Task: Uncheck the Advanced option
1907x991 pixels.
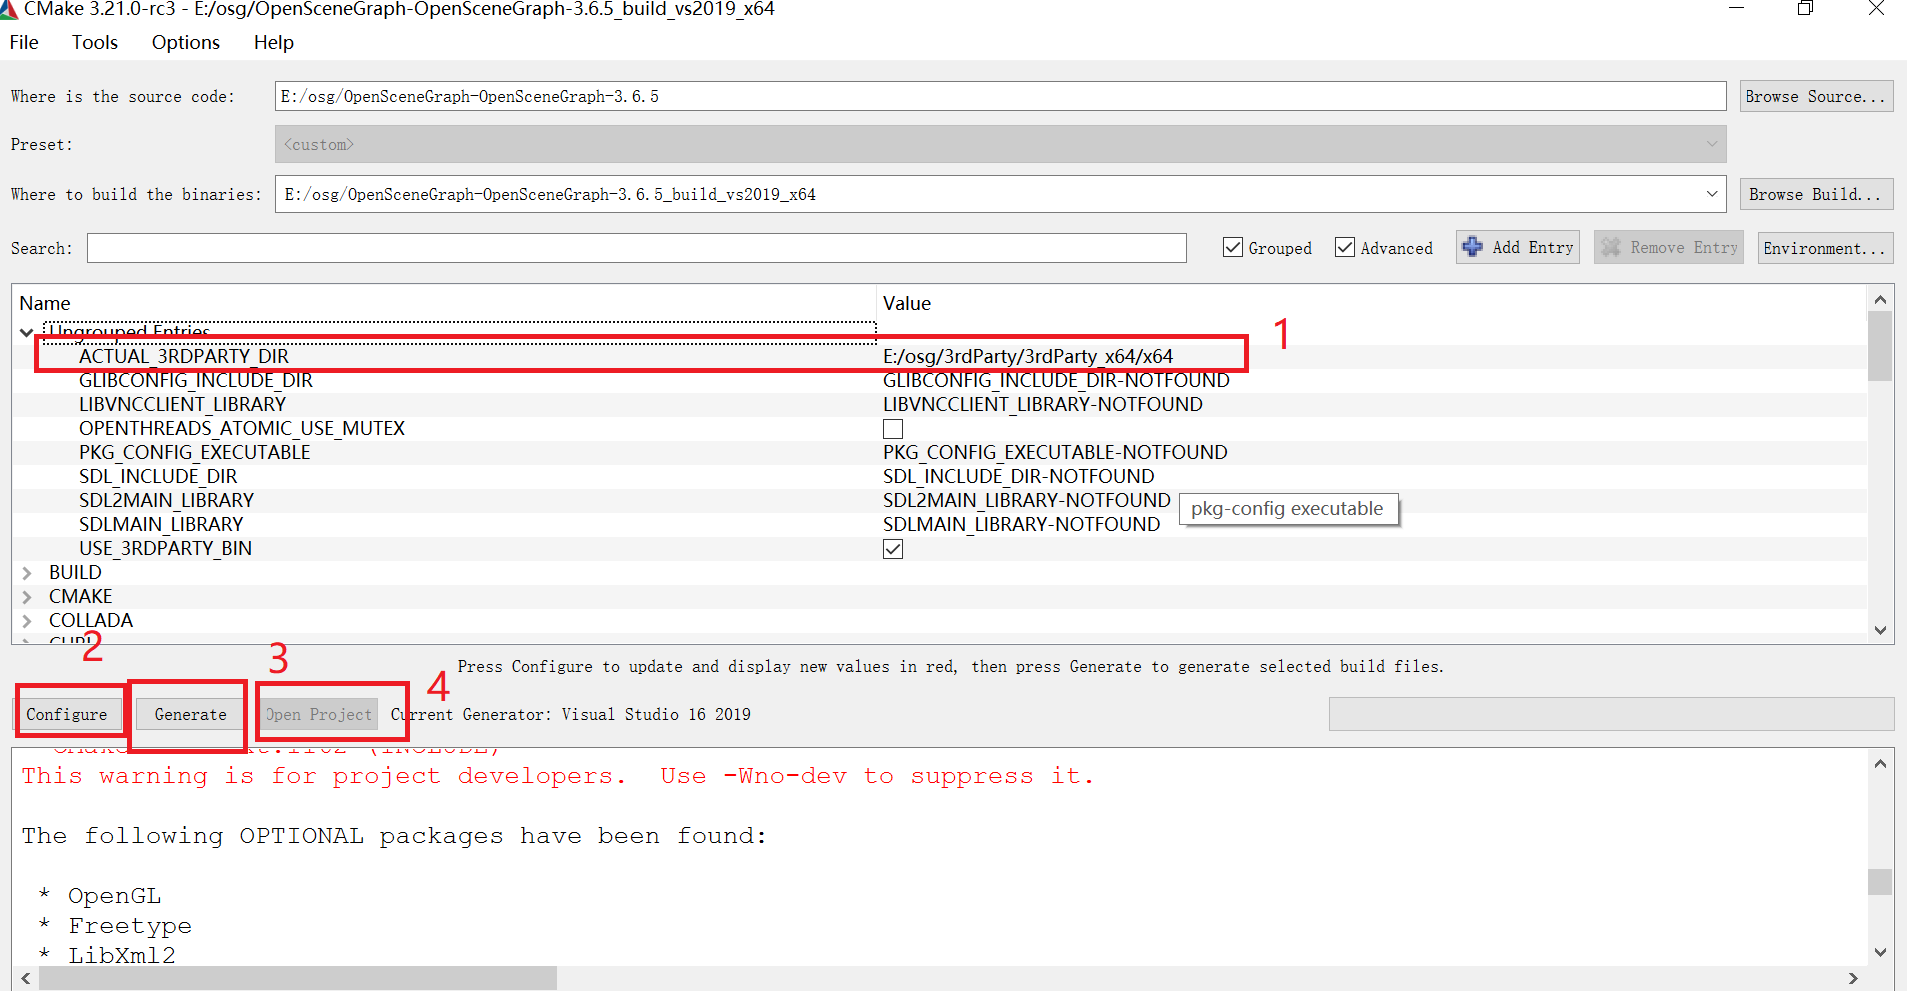Action: (1345, 247)
